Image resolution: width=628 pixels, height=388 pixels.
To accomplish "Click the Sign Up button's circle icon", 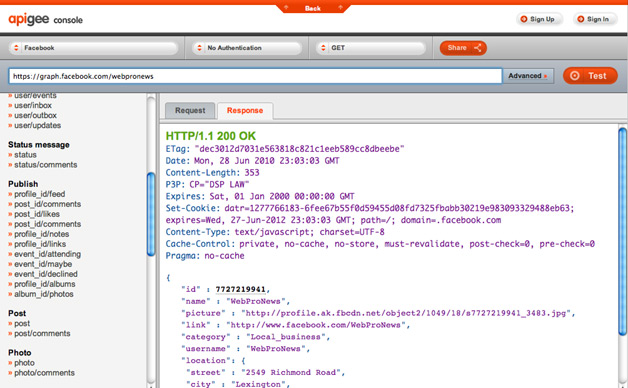I will tap(523, 19).
